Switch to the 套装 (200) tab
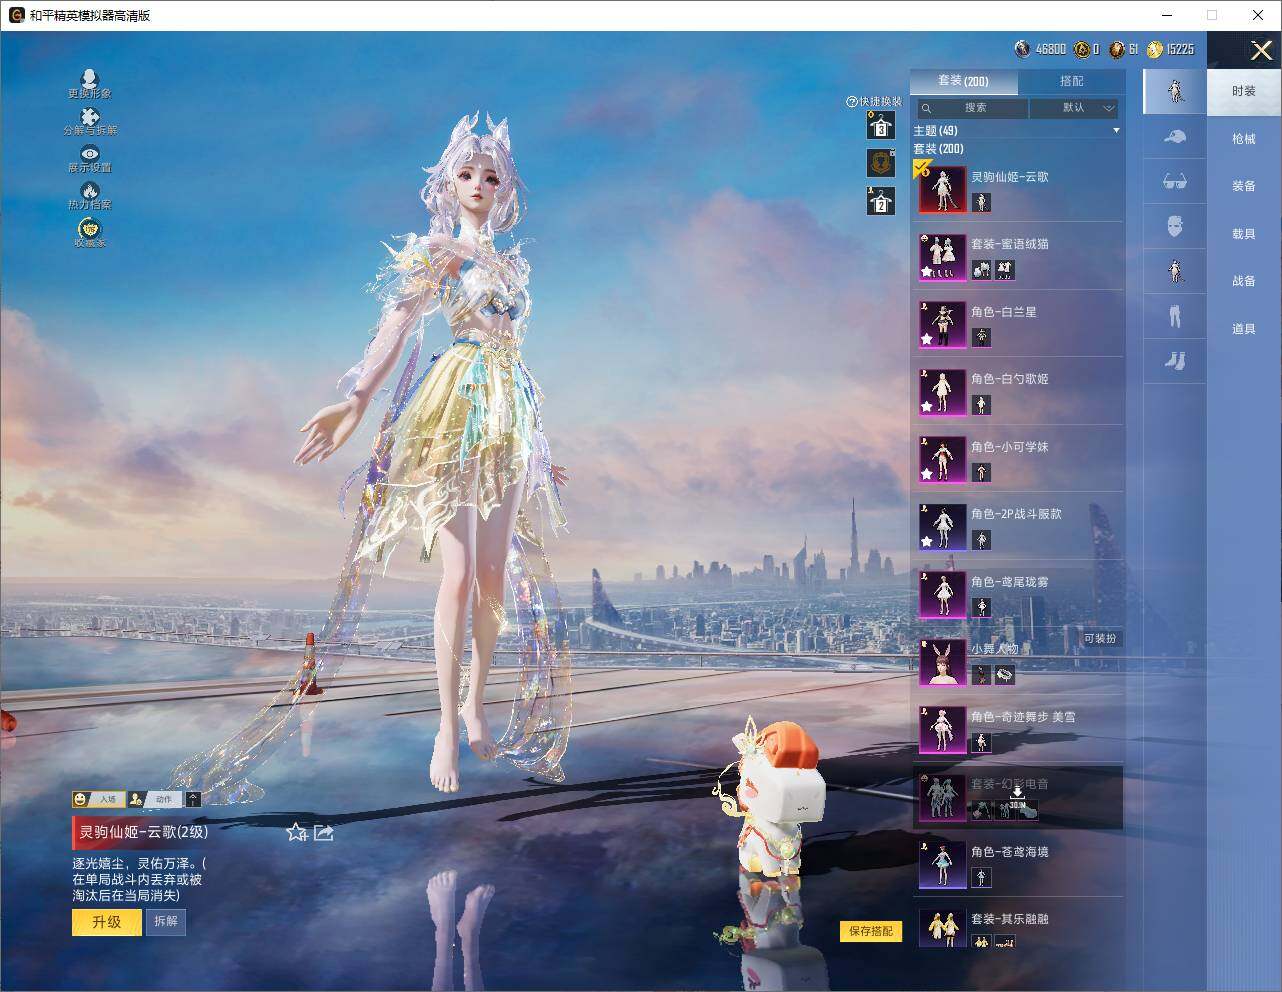Screen dimensions: 1282x992 pos(963,81)
